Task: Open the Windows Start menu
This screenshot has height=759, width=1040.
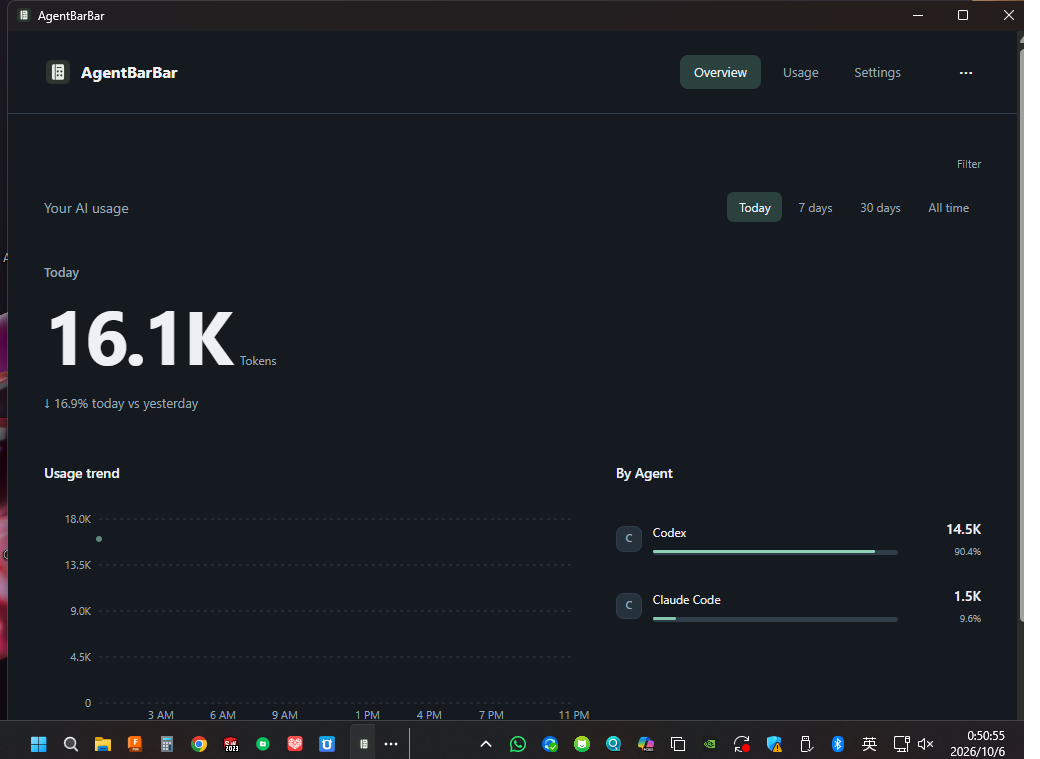Action: pyautogui.click(x=38, y=744)
